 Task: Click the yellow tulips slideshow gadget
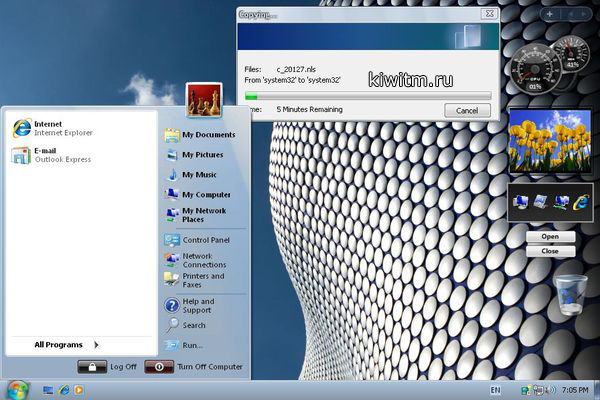tap(550, 140)
